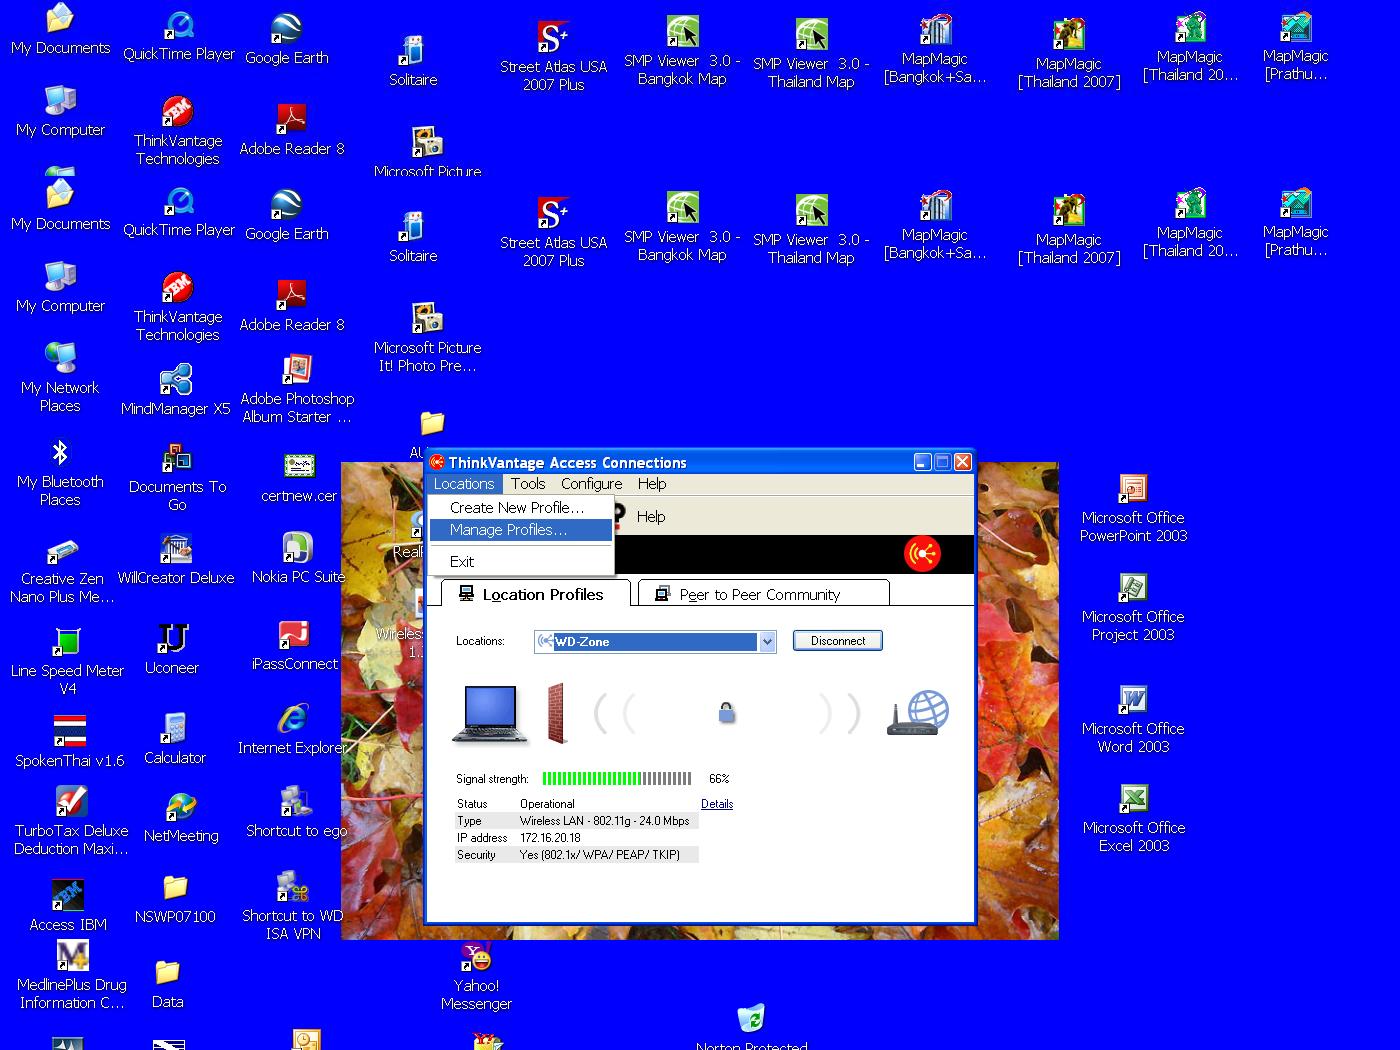Select the NetMeeting desktop icon

[x=181, y=816]
